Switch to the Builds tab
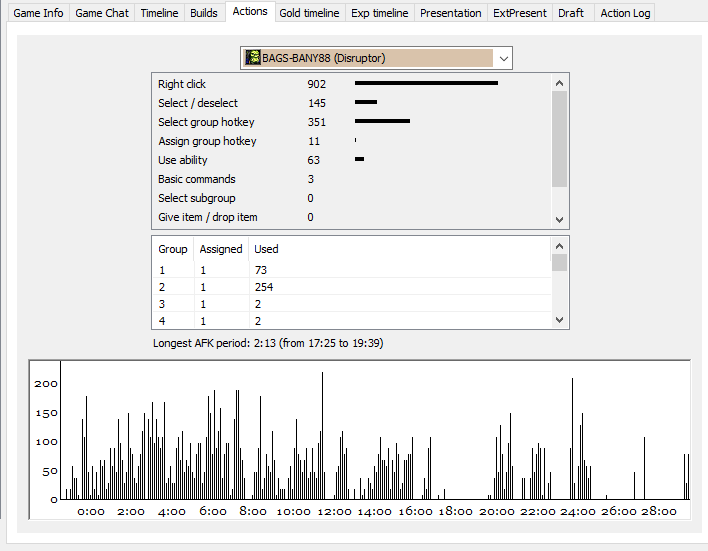The image size is (708, 551). [204, 13]
